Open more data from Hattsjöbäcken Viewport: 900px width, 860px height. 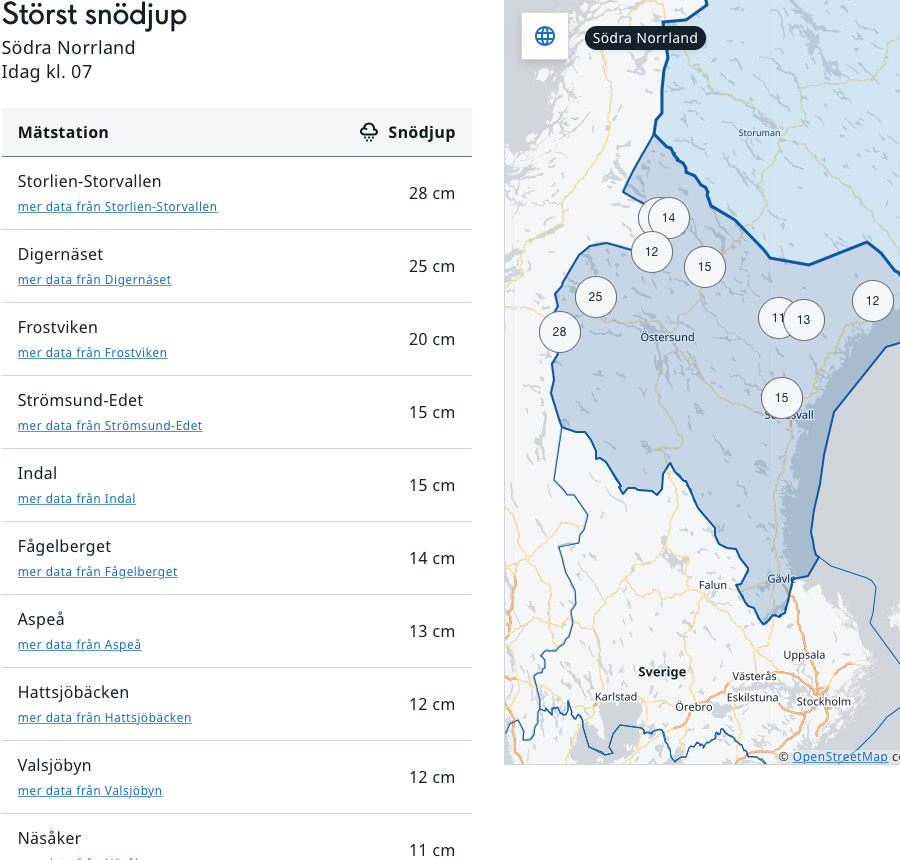point(104,718)
